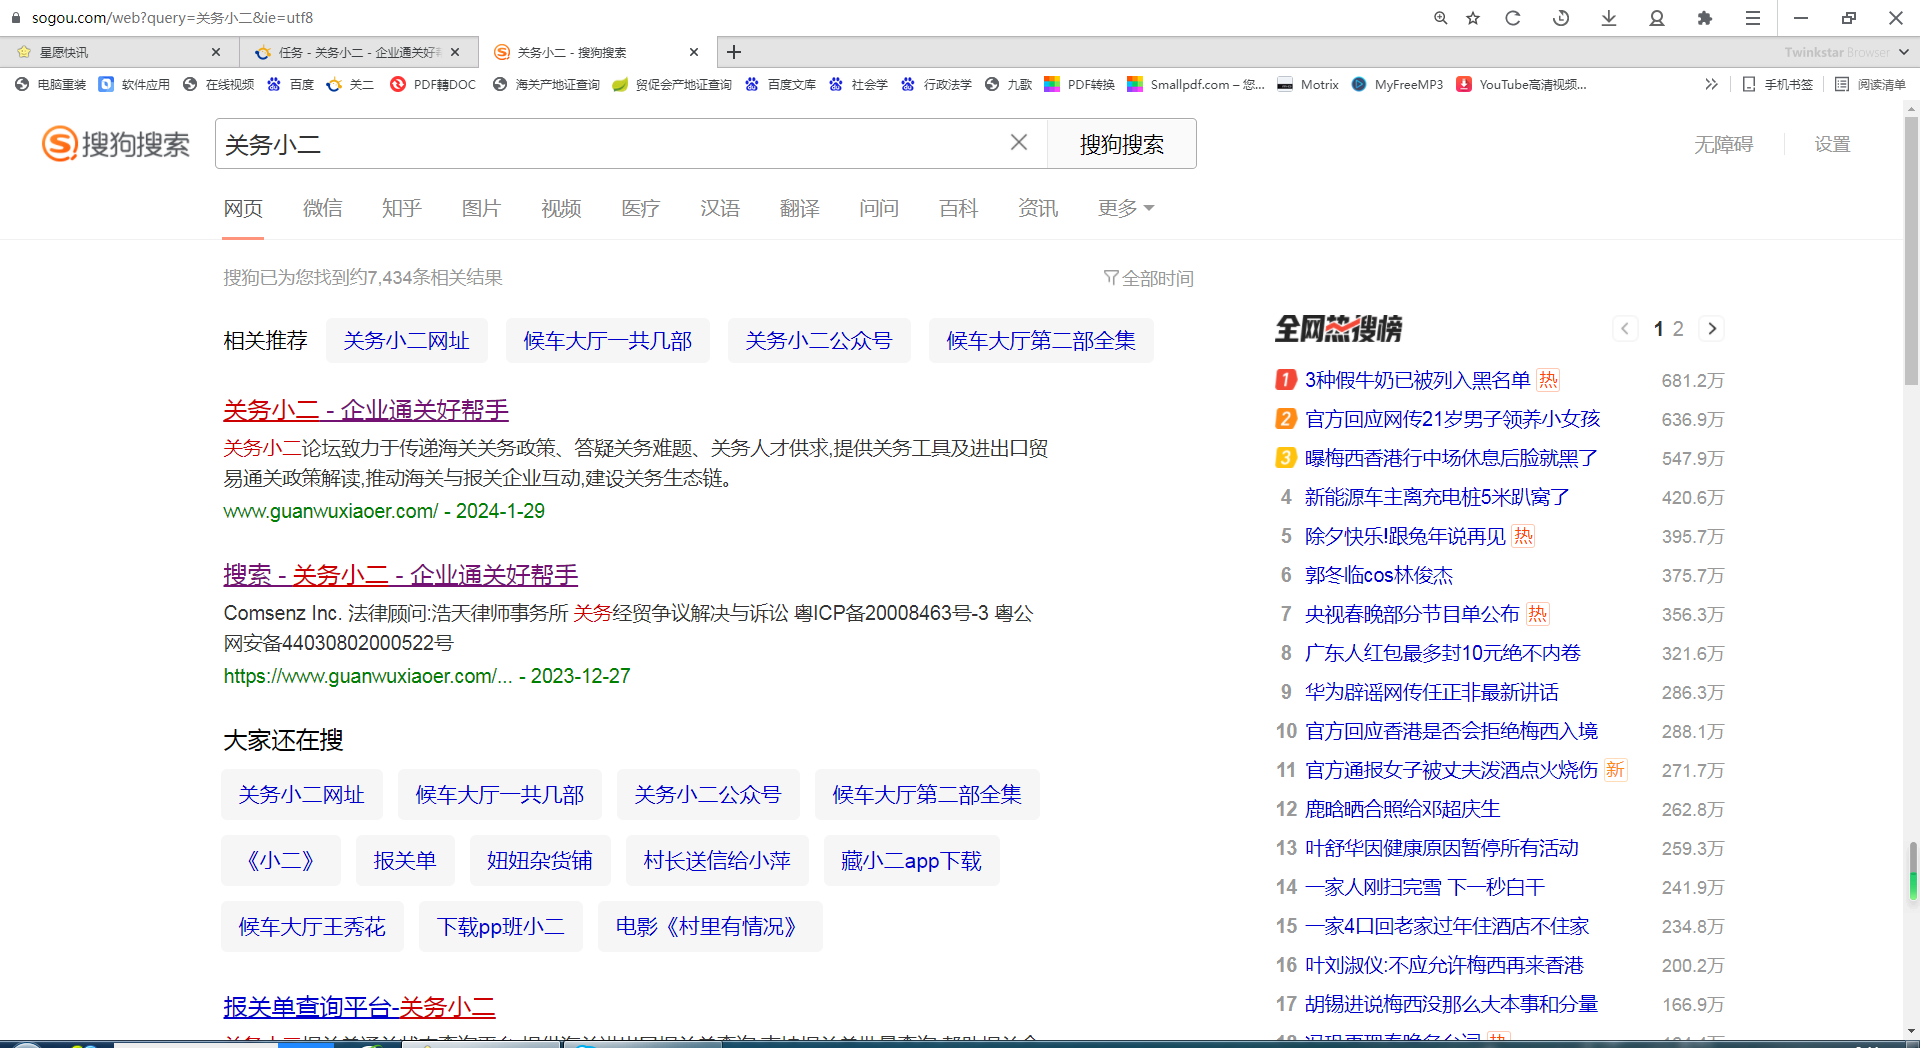This screenshot has height=1048, width=1920.
Task: Click the Sogou search logo
Action: tap(116, 144)
